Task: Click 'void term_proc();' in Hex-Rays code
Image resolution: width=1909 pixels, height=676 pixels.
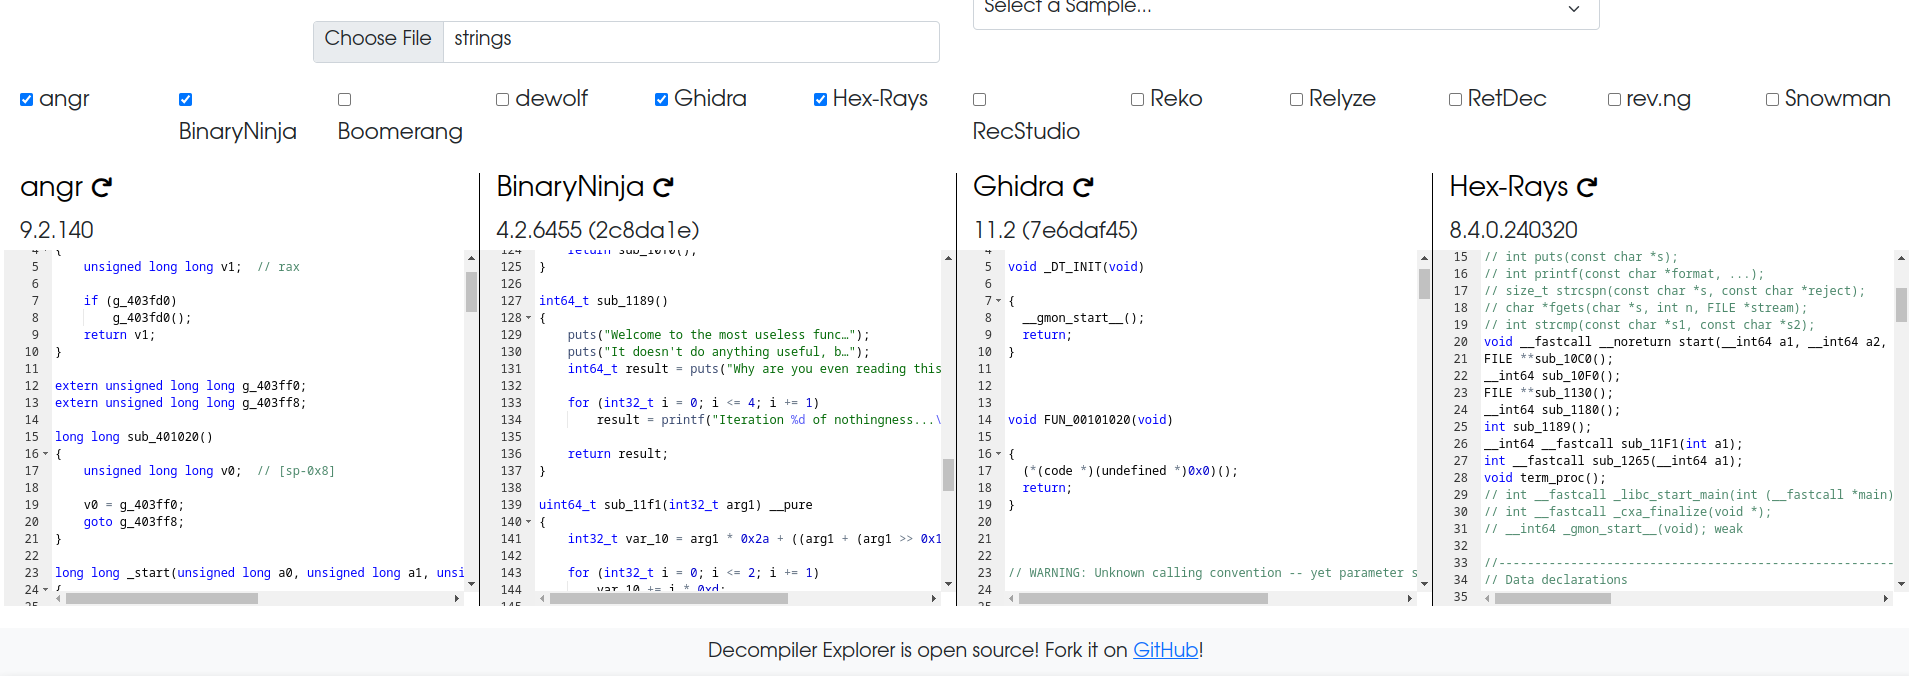Action: tap(1545, 478)
